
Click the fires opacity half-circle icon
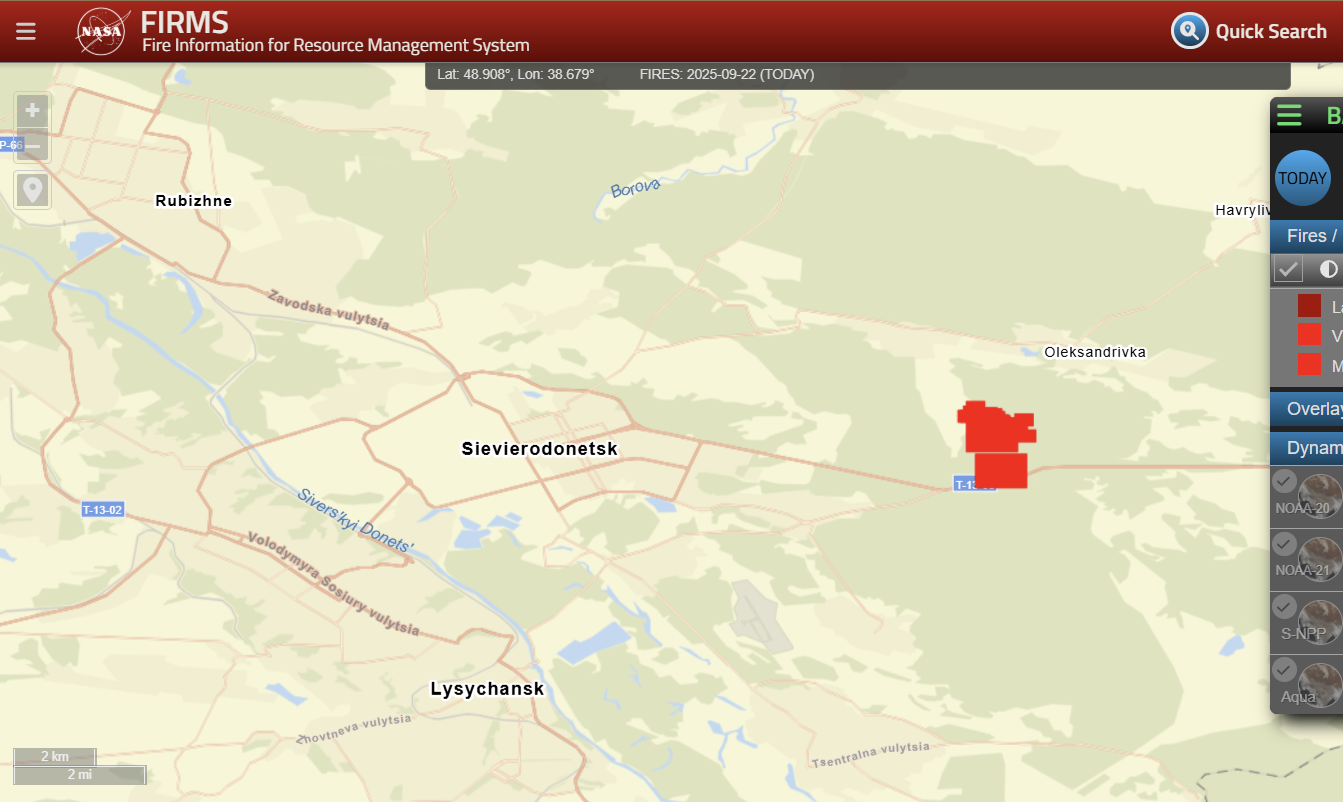point(1328,269)
